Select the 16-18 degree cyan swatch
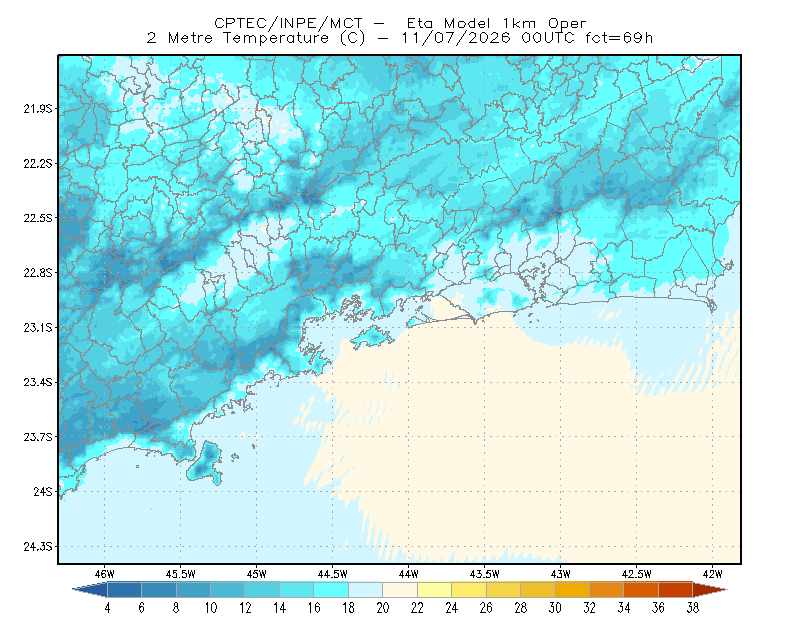 click(x=331, y=590)
